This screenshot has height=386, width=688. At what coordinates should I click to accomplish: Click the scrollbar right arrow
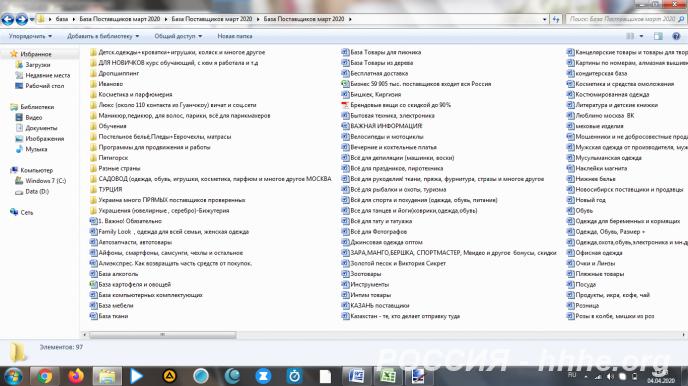click(683, 335)
